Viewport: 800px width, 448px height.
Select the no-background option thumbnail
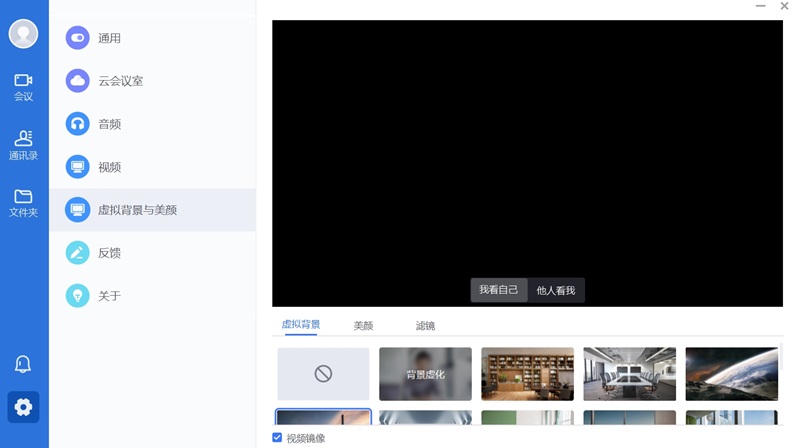(323, 374)
